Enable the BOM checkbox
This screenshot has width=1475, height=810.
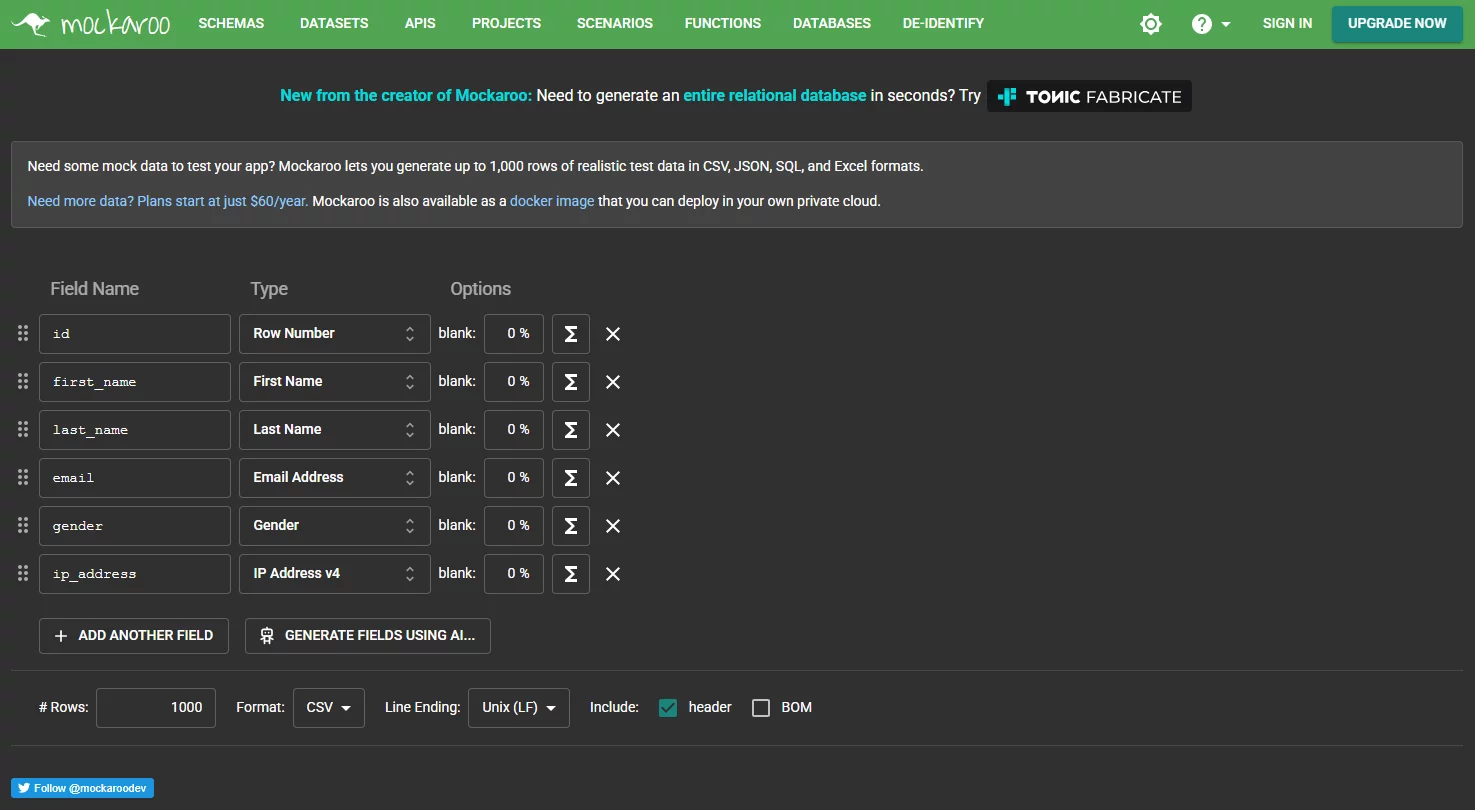761,708
